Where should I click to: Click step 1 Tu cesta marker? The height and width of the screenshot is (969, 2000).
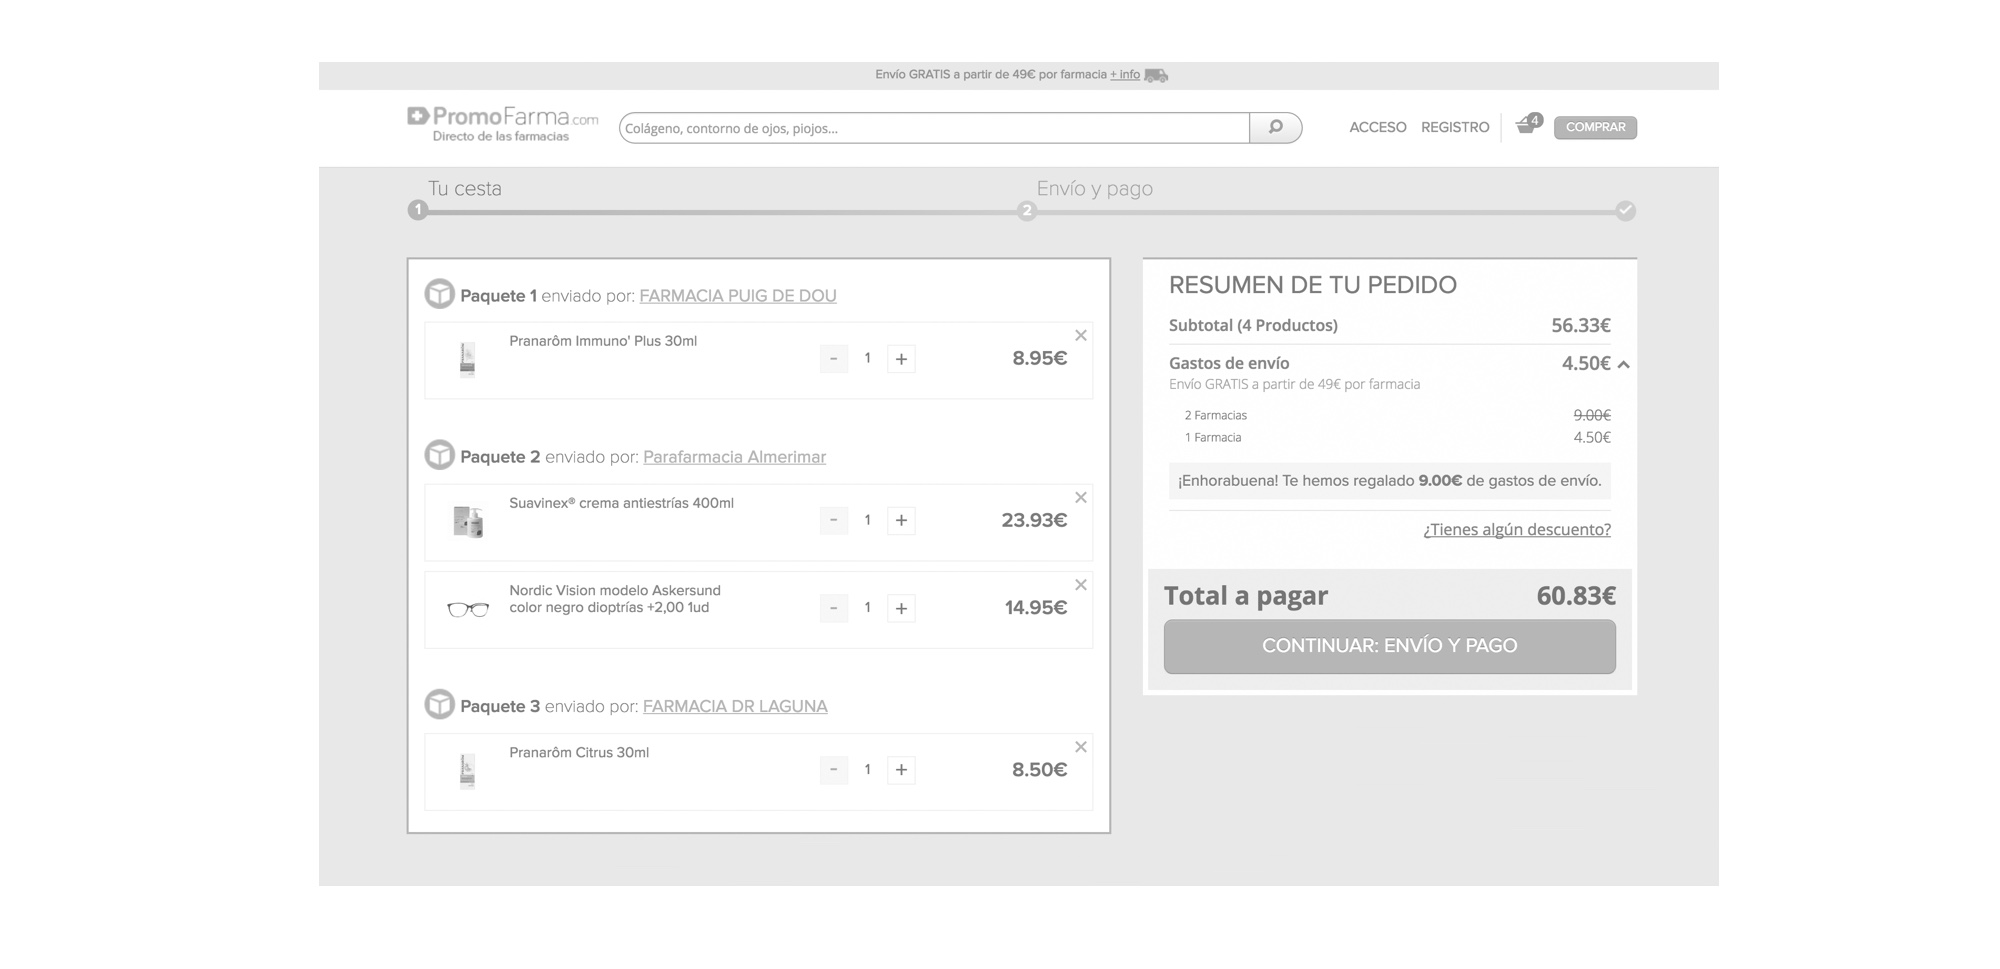pos(418,210)
